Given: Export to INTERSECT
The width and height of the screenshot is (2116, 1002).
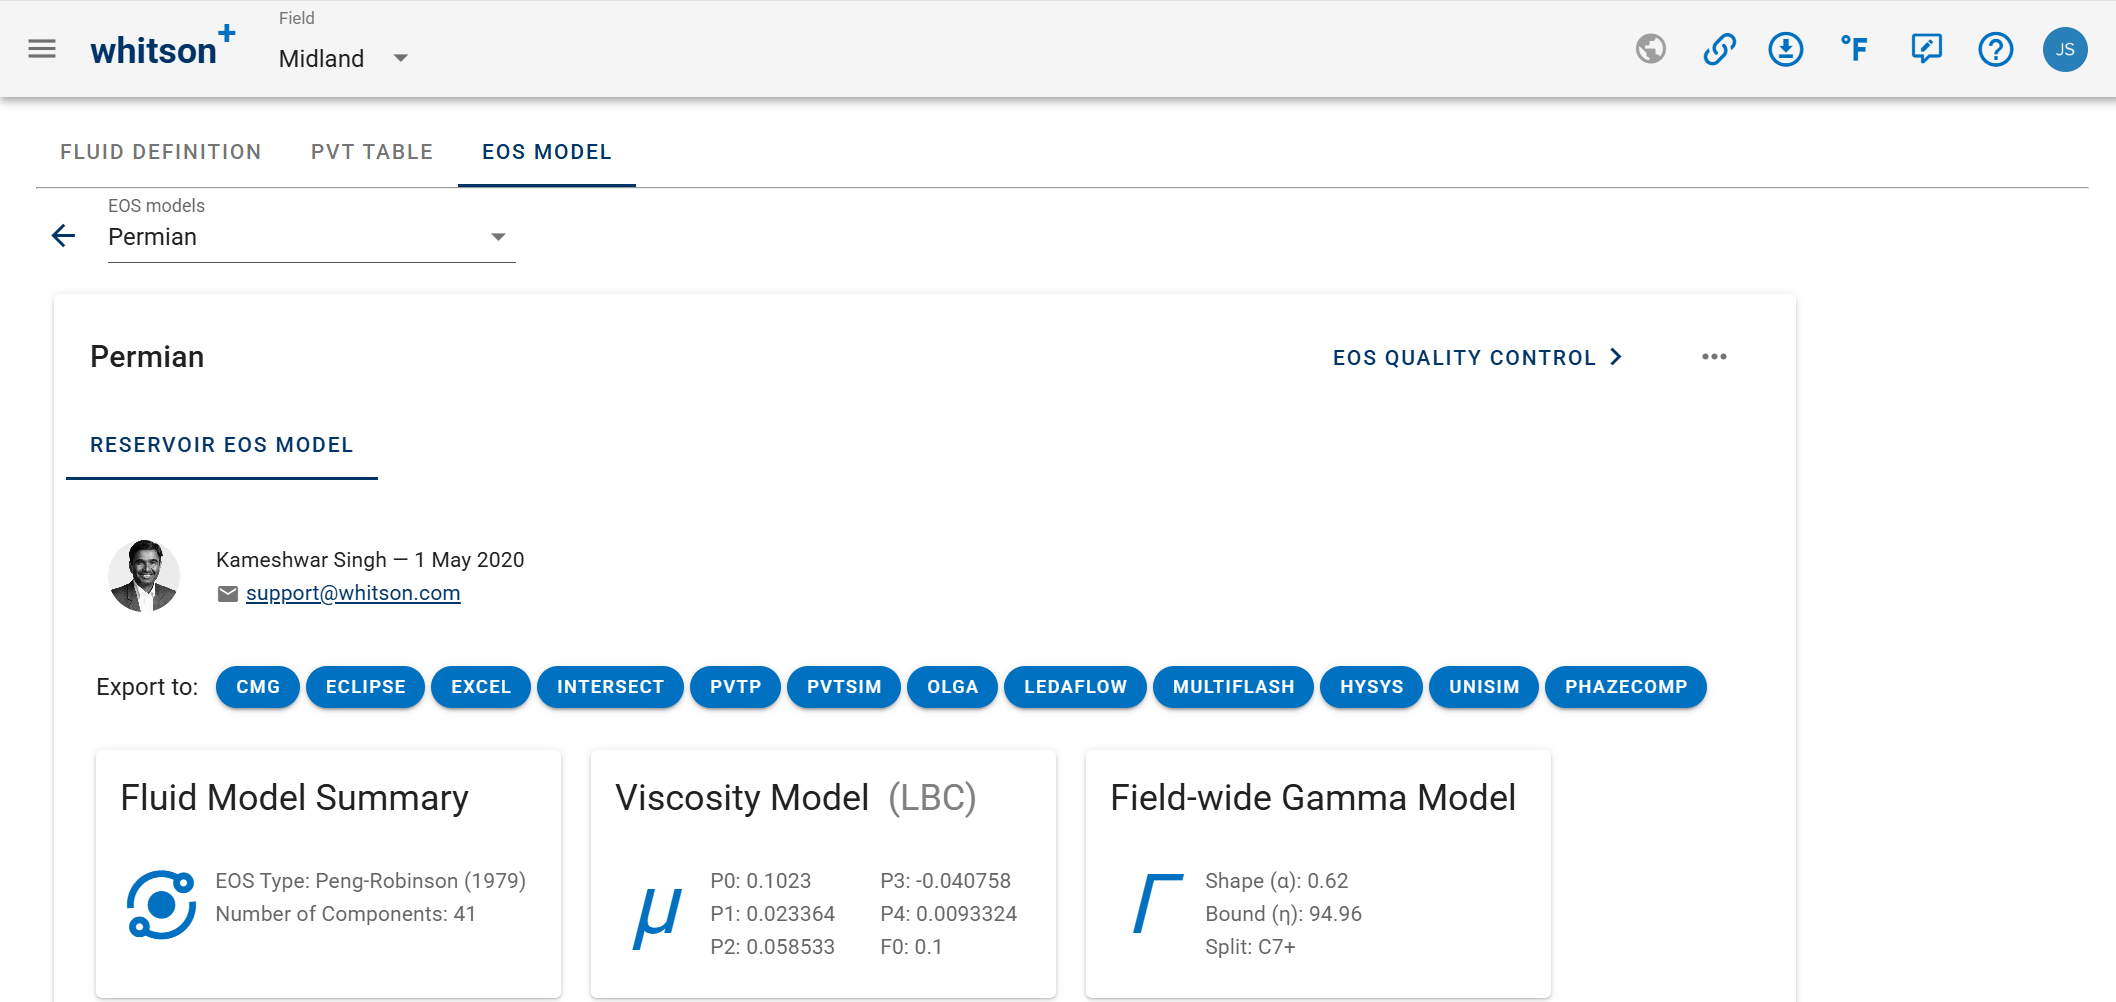Looking at the screenshot, I should click(x=610, y=687).
